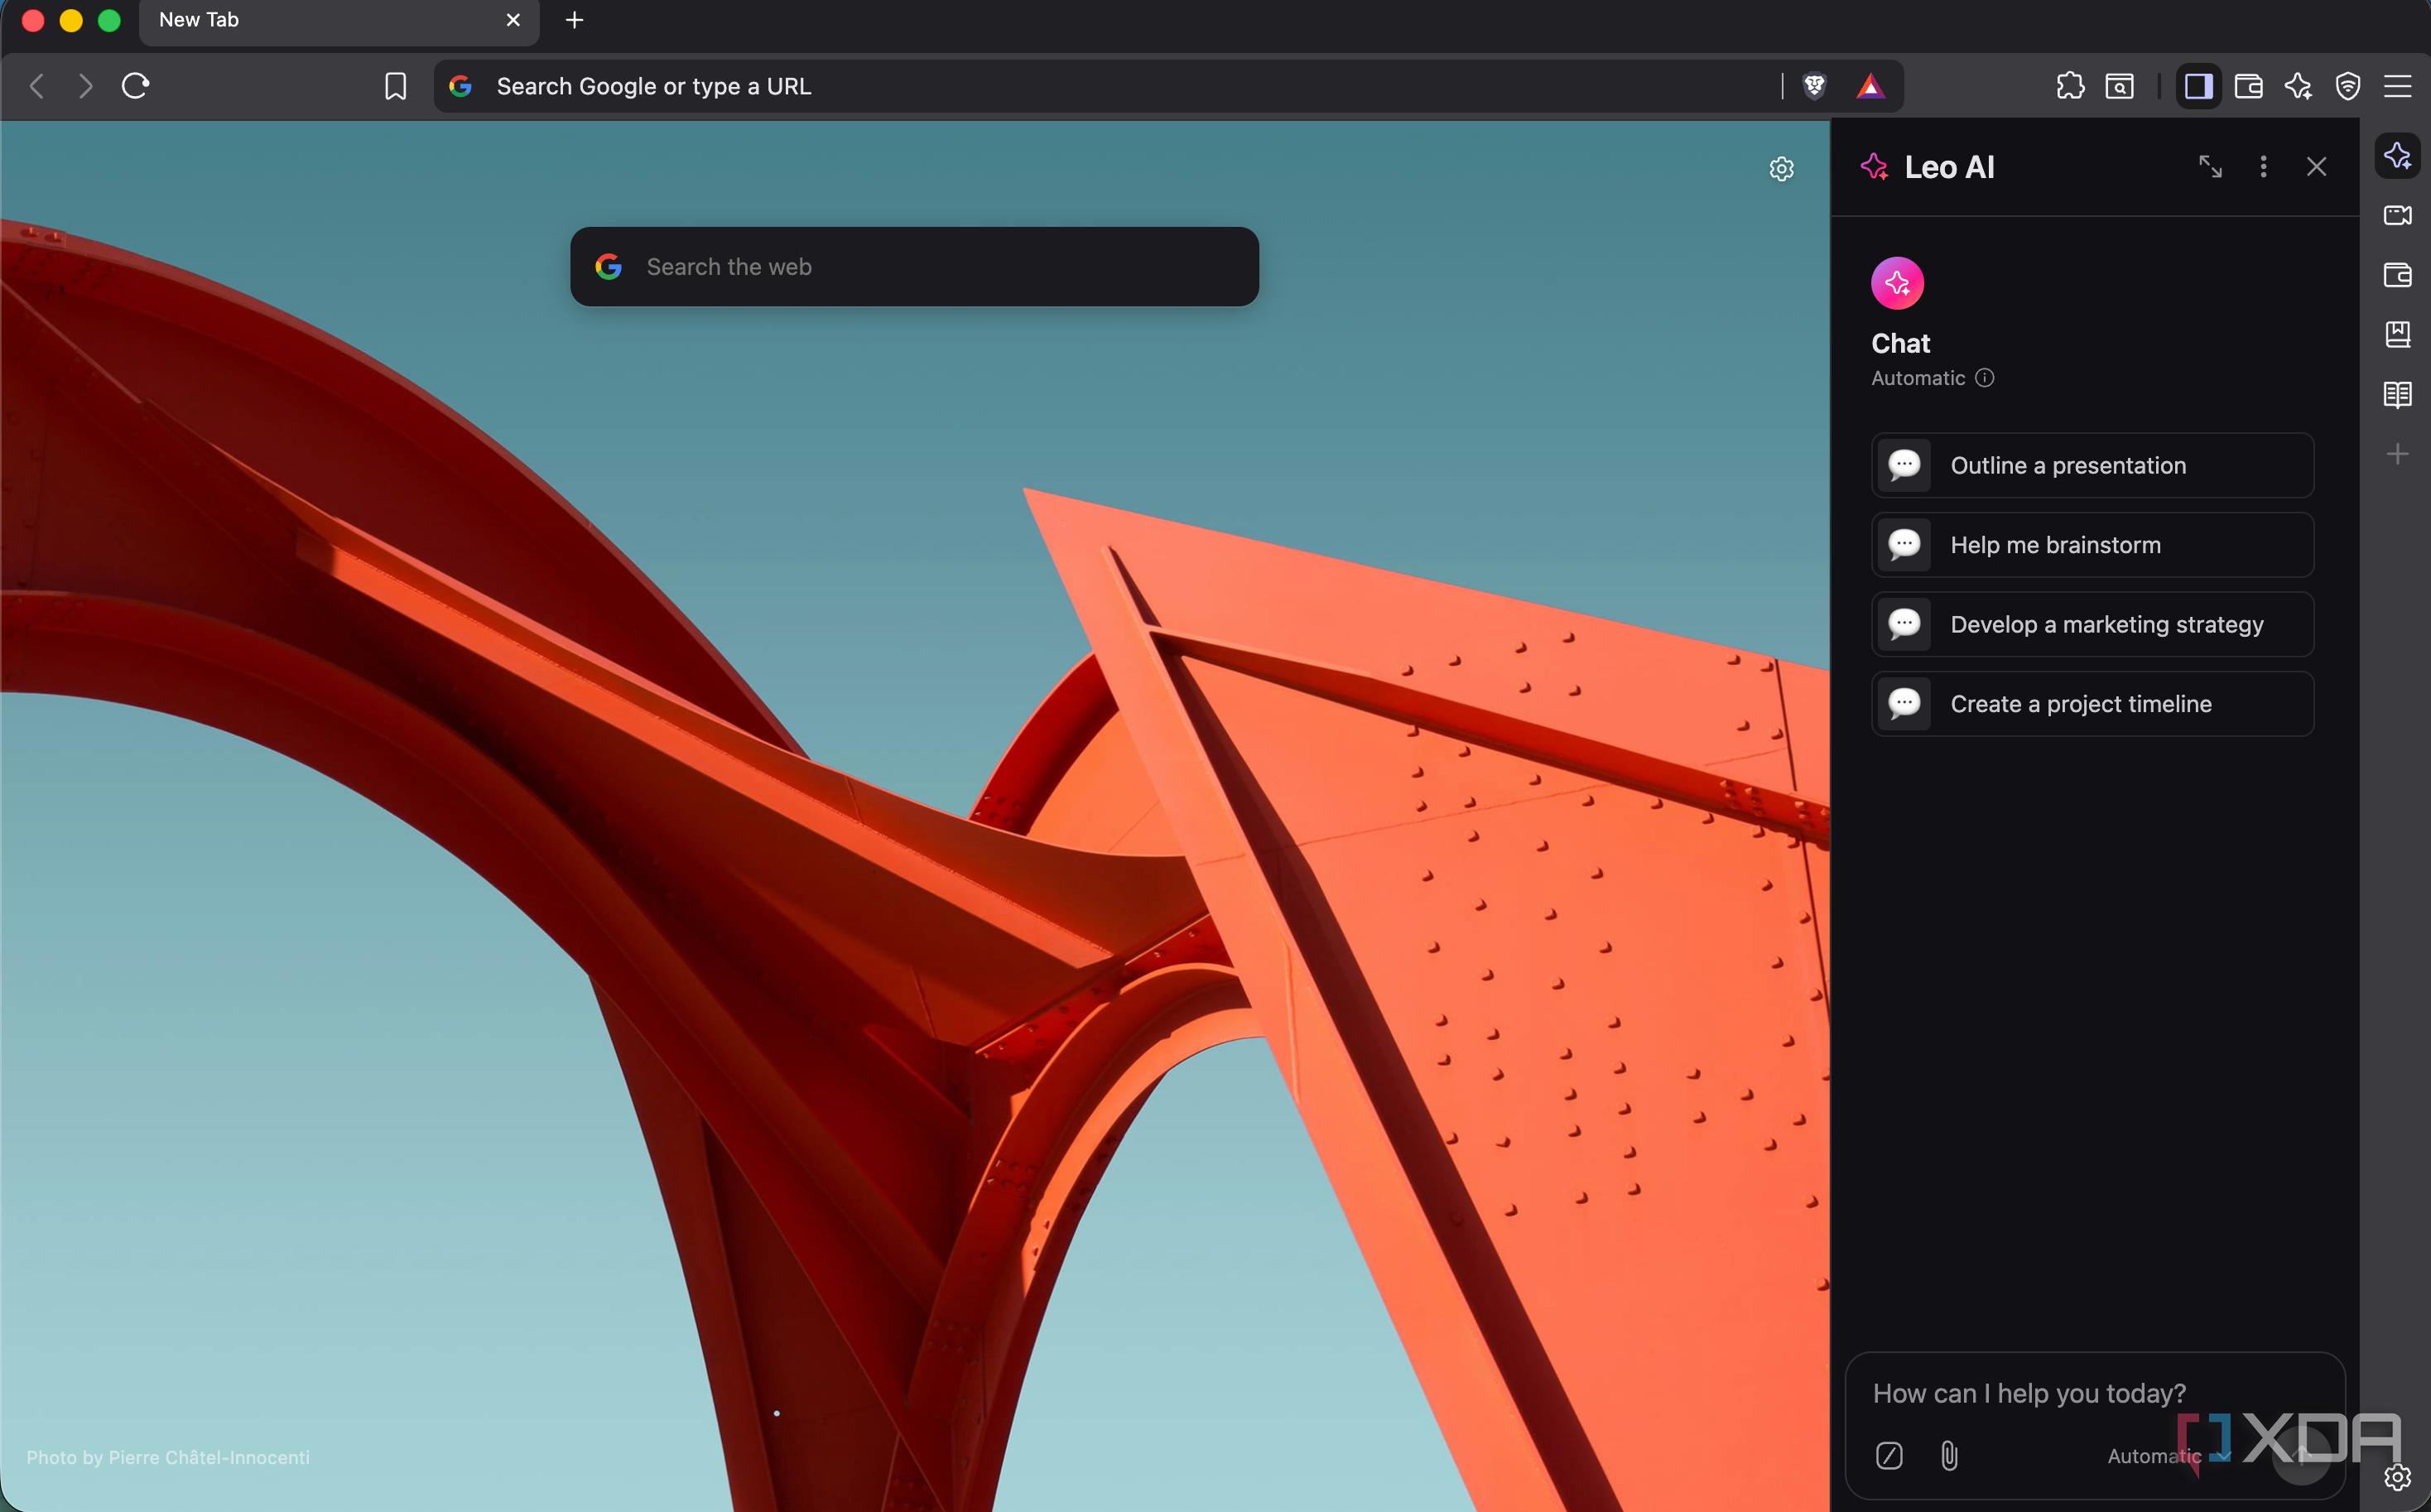The height and width of the screenshot is (1512, 2431).
Task: Open sidebar settings gear
Action: click(x=2397, y=1477)
